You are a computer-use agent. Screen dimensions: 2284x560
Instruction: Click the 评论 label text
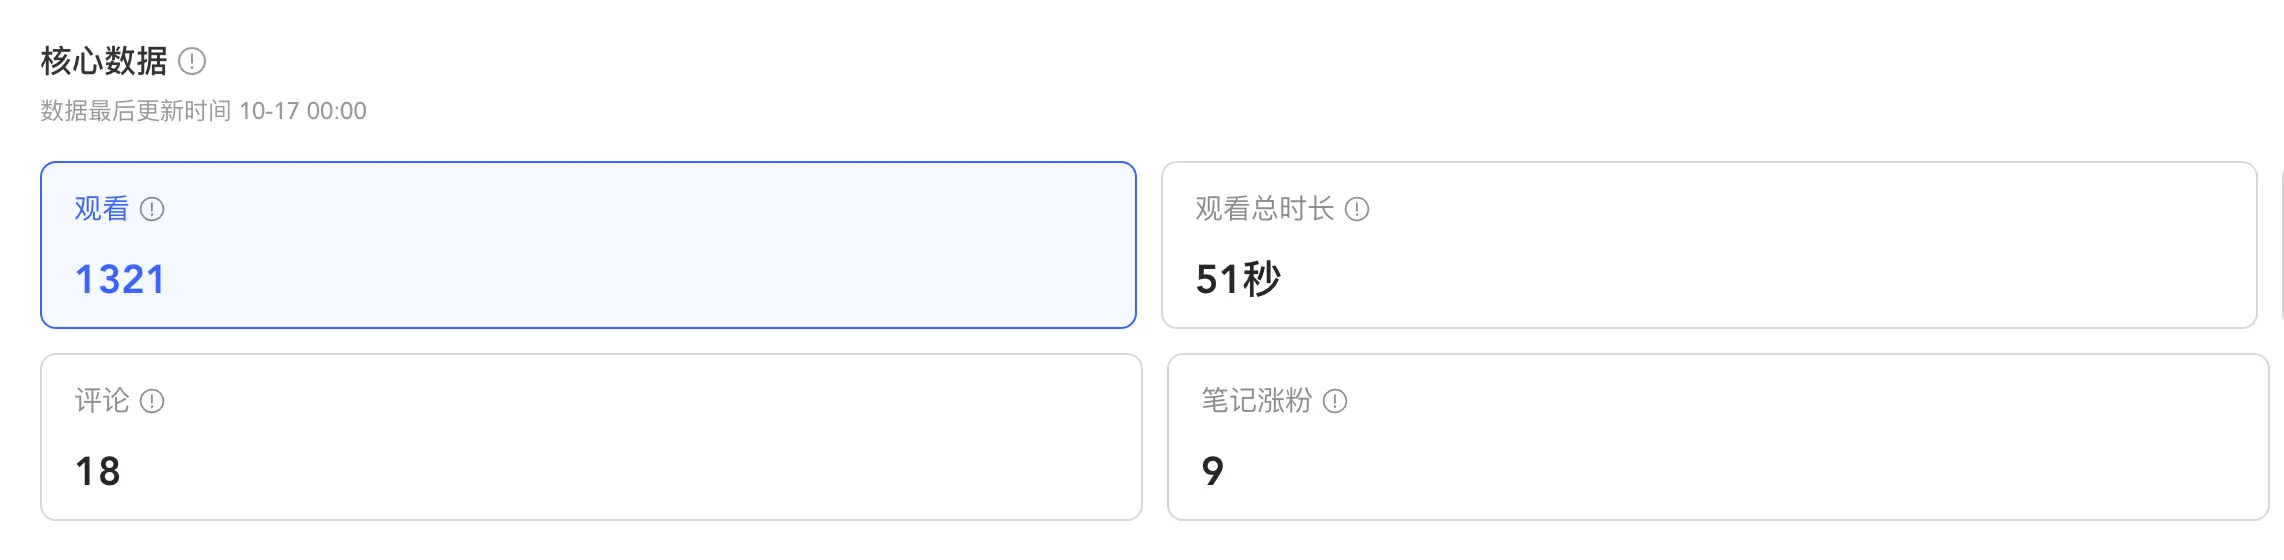102,401
